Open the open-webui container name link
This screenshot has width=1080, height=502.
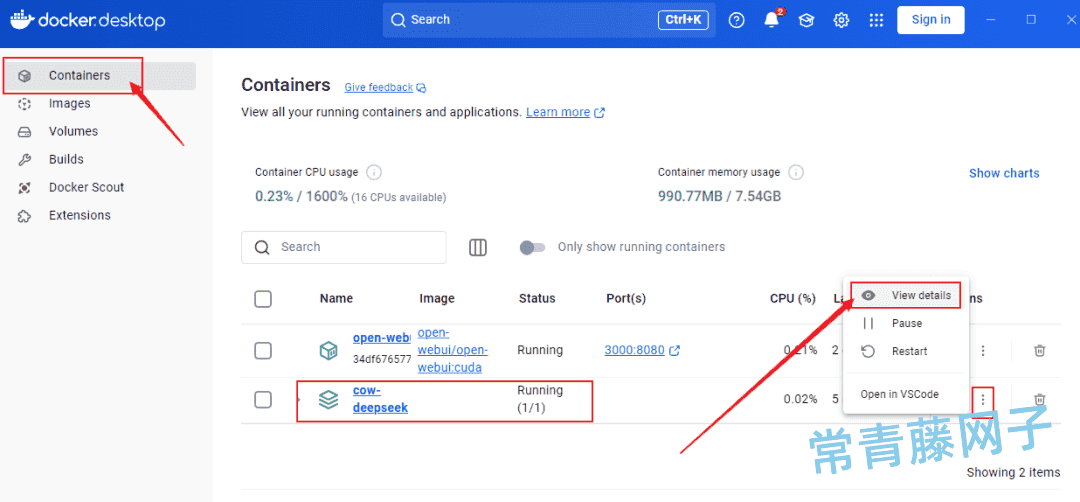[382, 338]
